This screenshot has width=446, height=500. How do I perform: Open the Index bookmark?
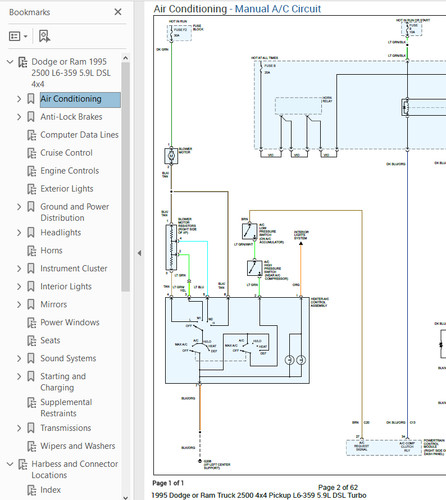click(50, 490)
